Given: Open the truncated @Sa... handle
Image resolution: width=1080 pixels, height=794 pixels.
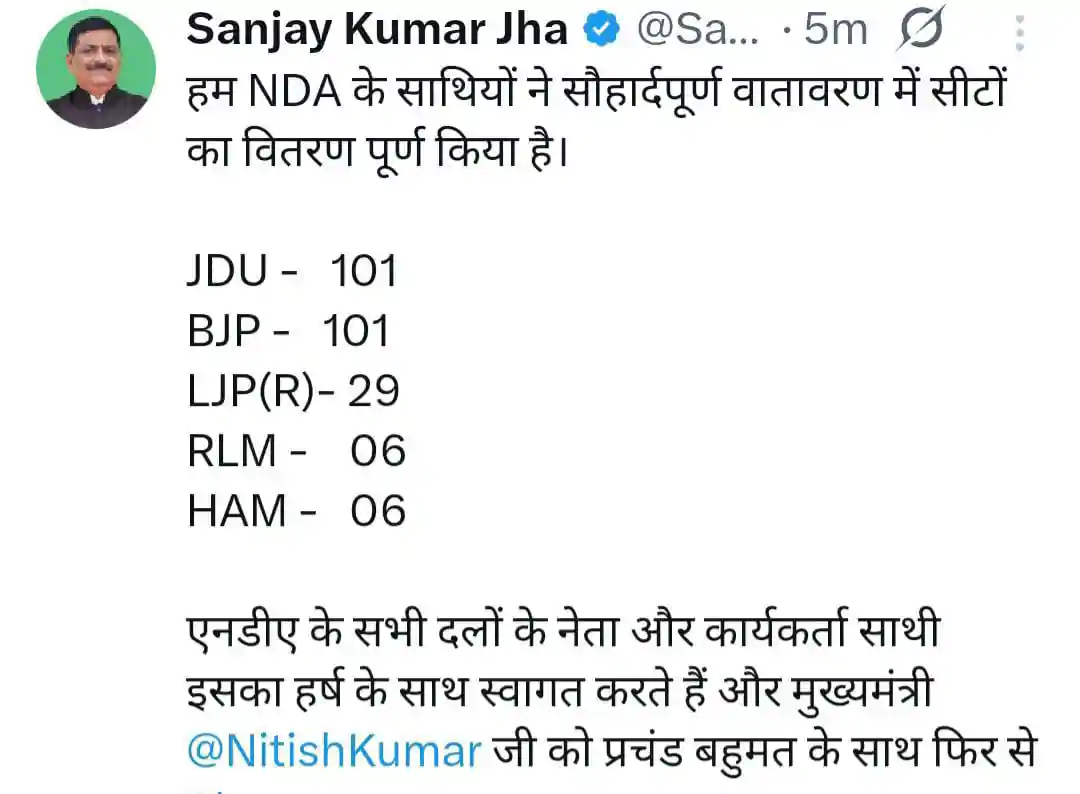Looking at the screenshot, I should 697,31.
